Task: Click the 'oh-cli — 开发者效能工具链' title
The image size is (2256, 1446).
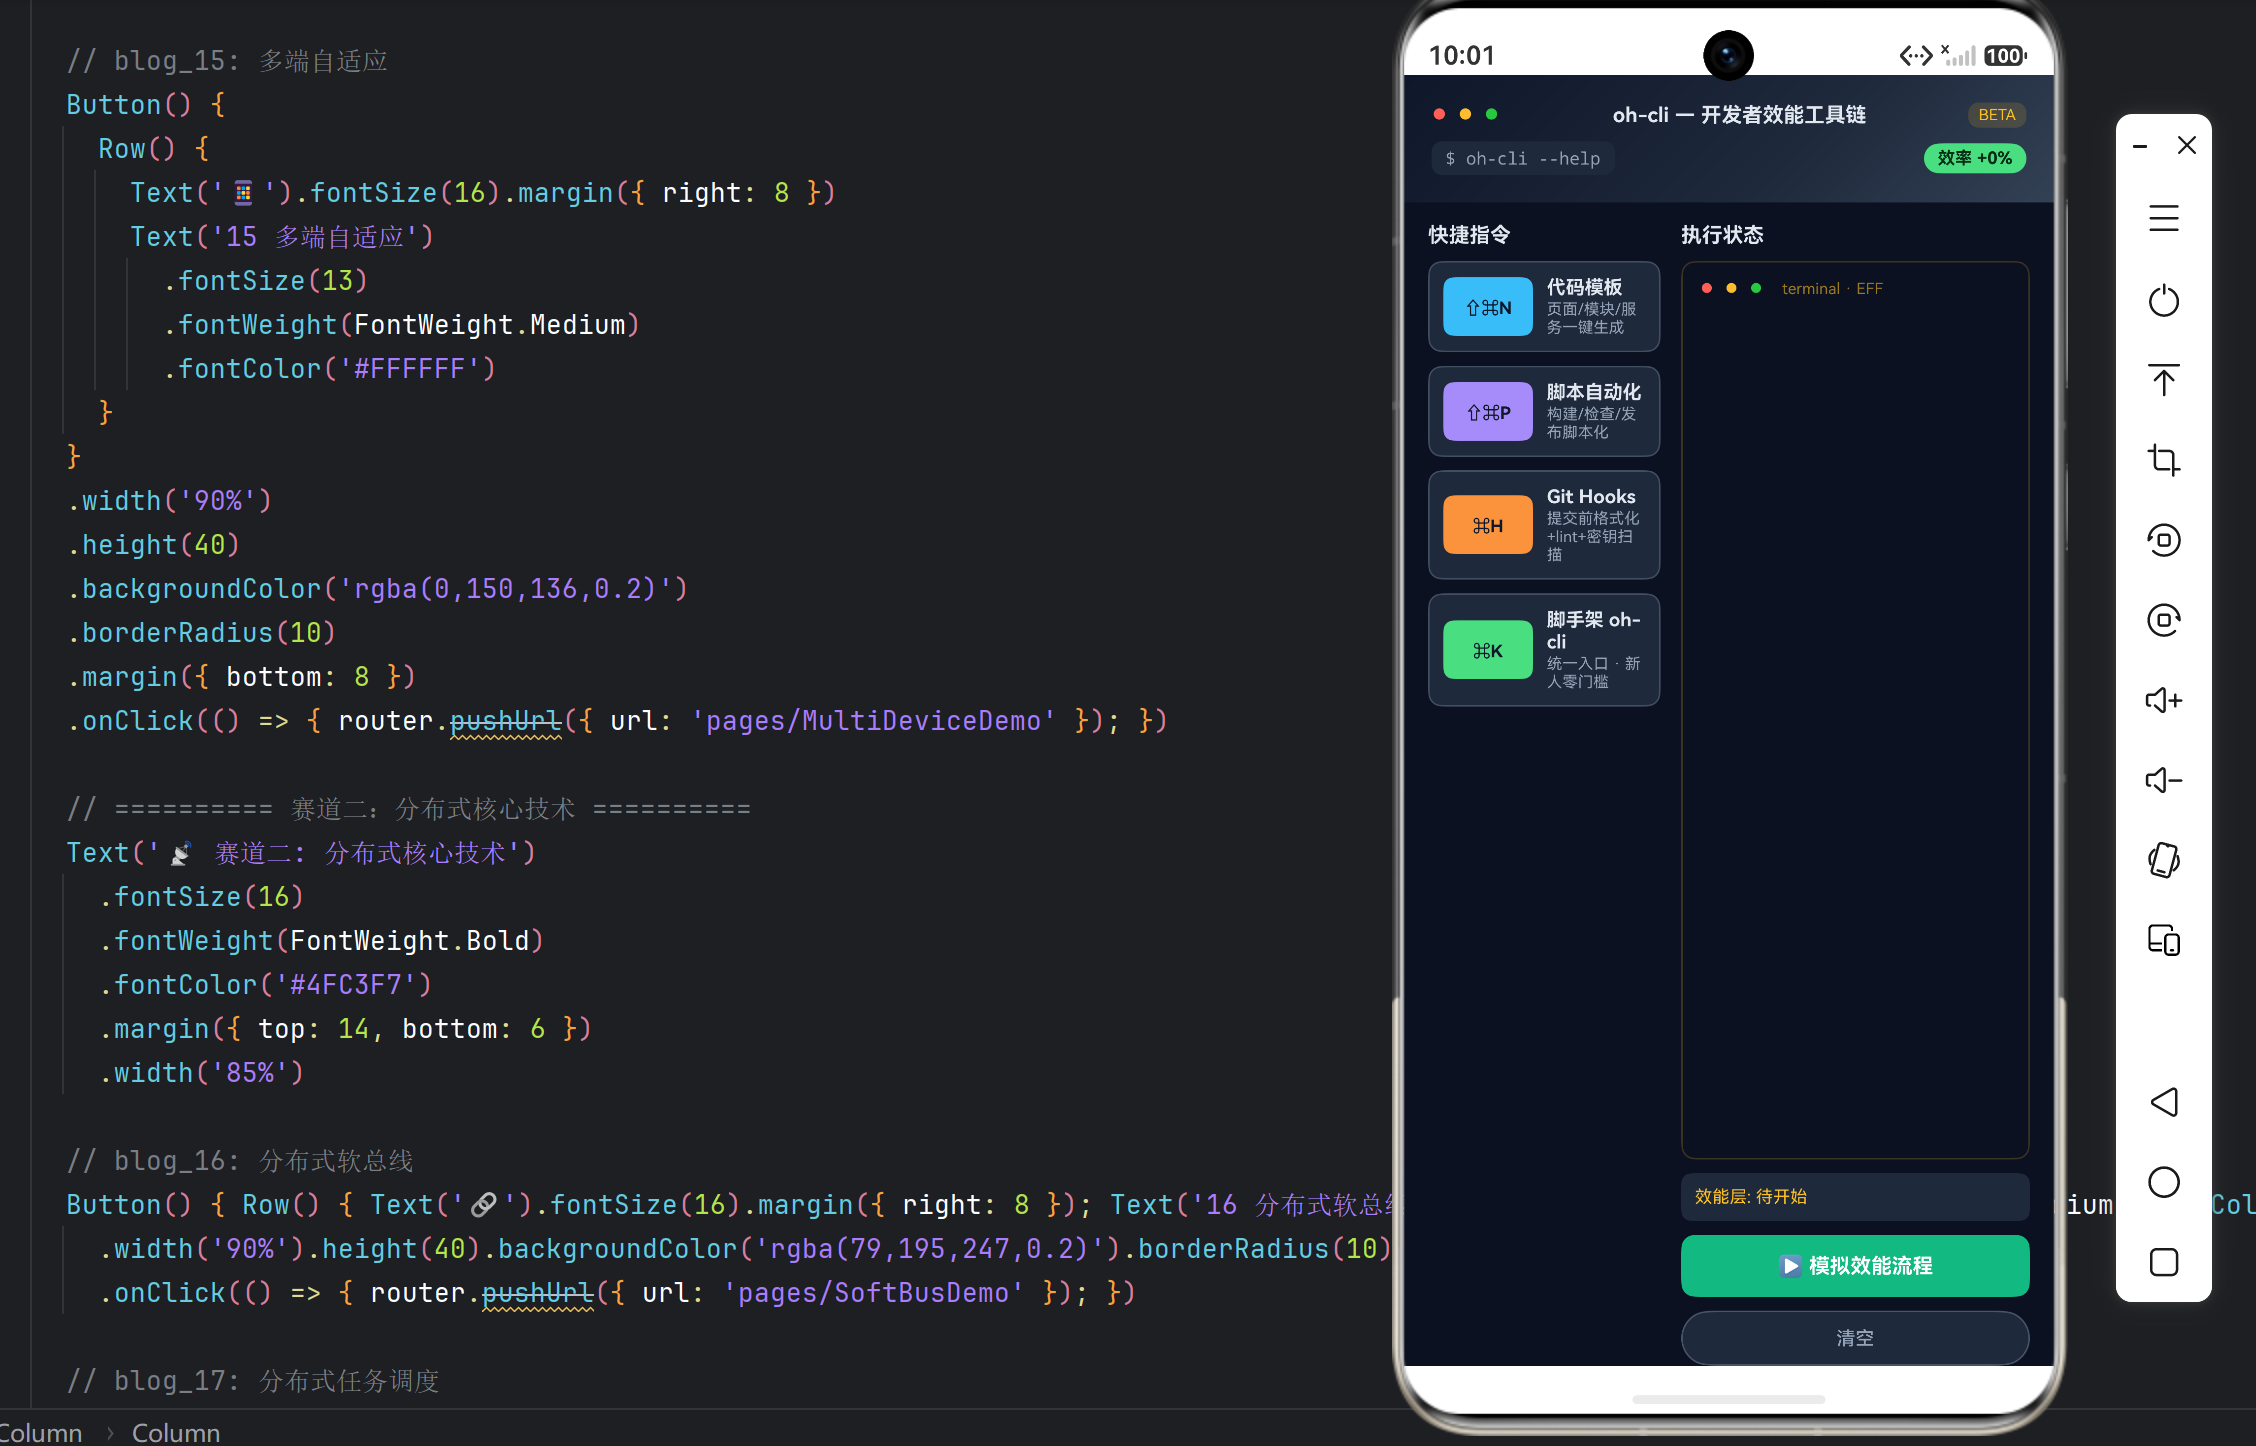Action: point(1739,115)
